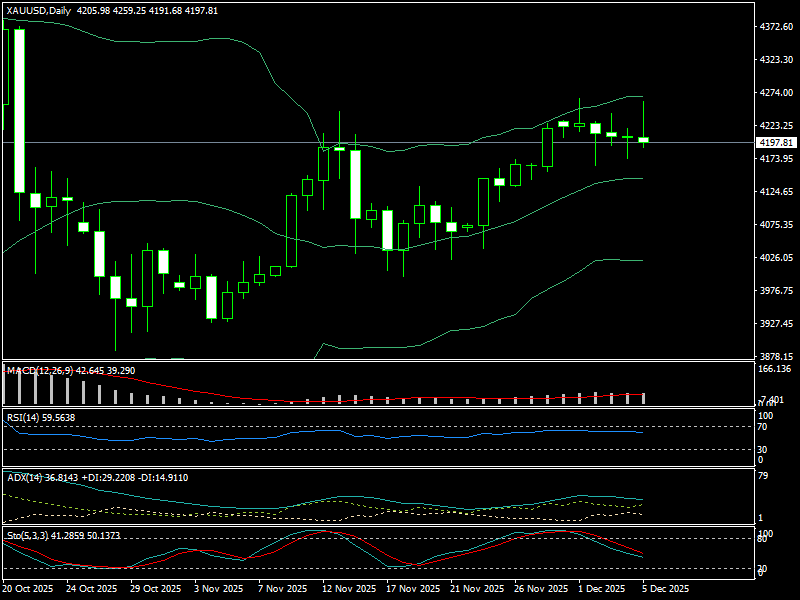800x600 pixels.
Task: Select the ADX(14) indicator label
Action: click(x=27, y=478)
